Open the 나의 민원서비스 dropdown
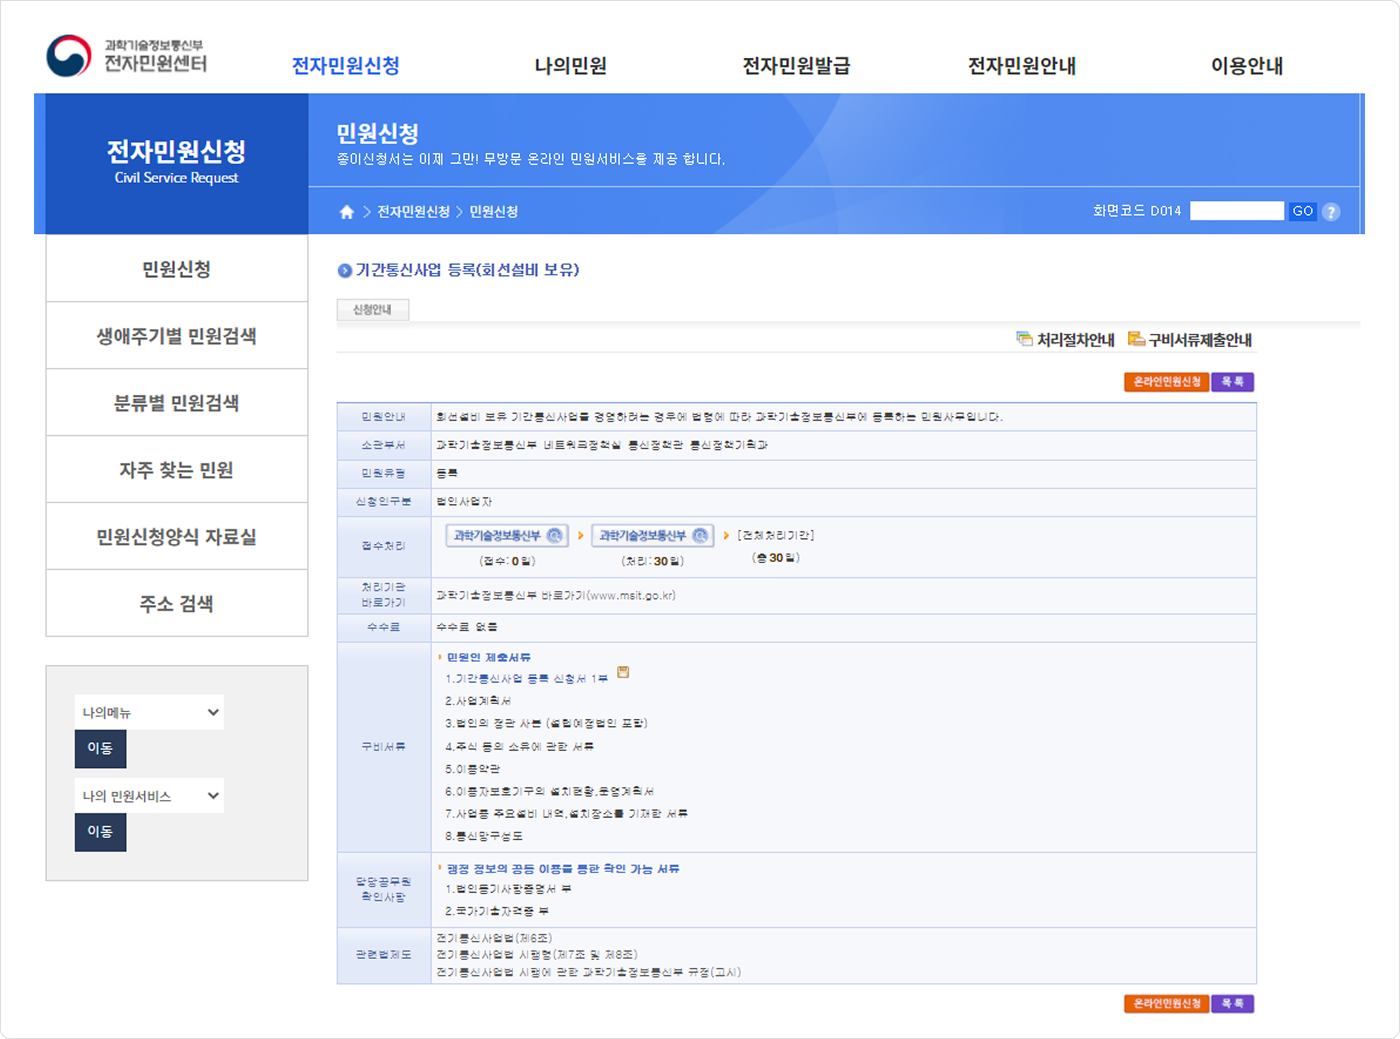 (149, 796)
